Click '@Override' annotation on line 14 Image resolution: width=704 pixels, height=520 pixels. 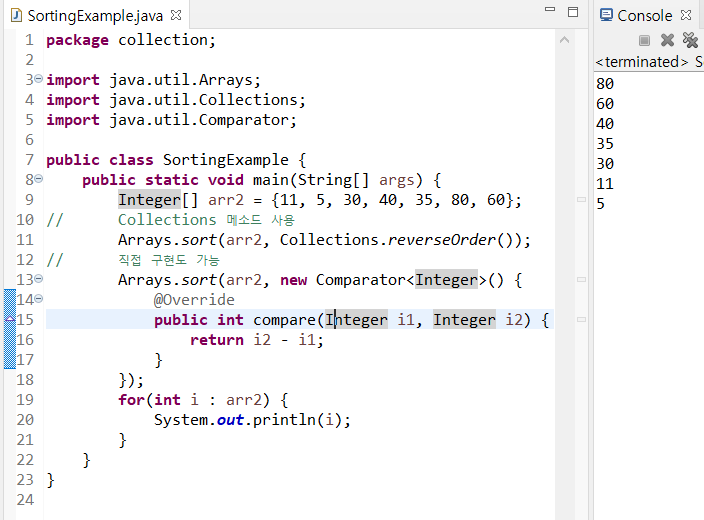tap(194, 300)
